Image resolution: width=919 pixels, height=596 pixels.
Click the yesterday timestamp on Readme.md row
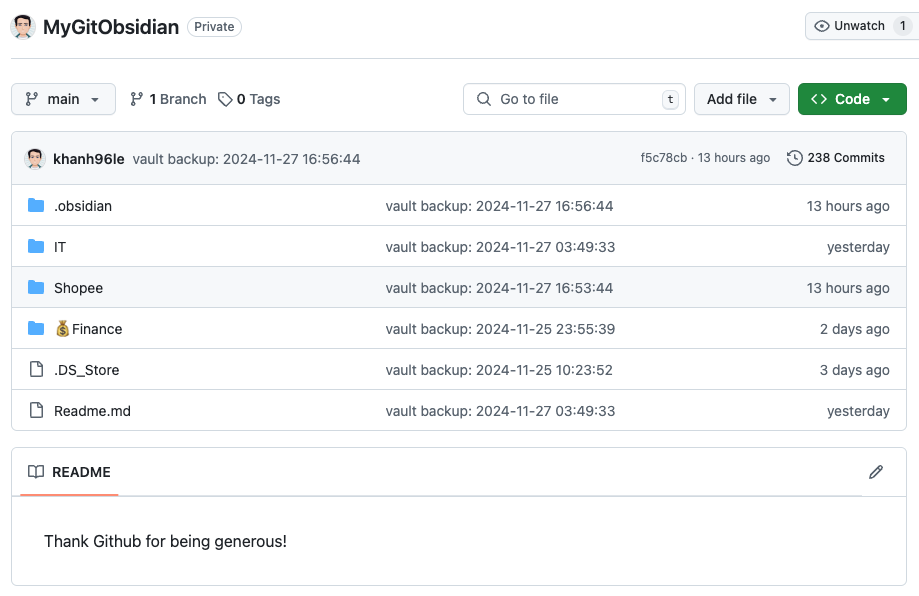tap(858, 411)
